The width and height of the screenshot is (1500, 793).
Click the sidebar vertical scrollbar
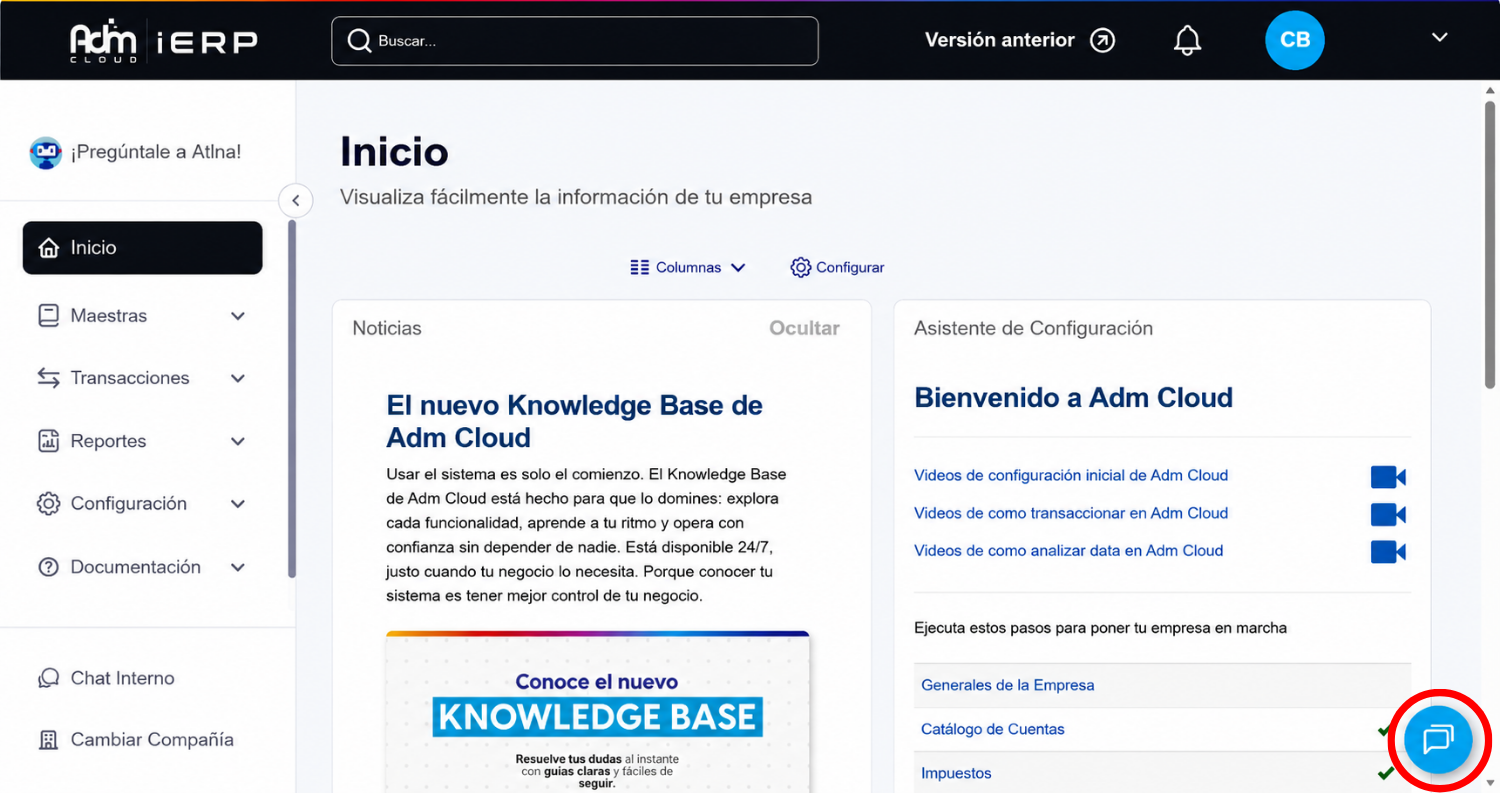pyautogui.click(x=292, y=398)
